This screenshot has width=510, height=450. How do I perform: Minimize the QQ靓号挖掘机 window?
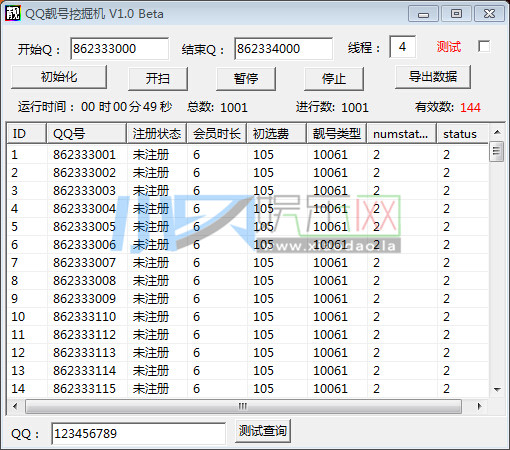pyautogui.click(x=423, y=14)
